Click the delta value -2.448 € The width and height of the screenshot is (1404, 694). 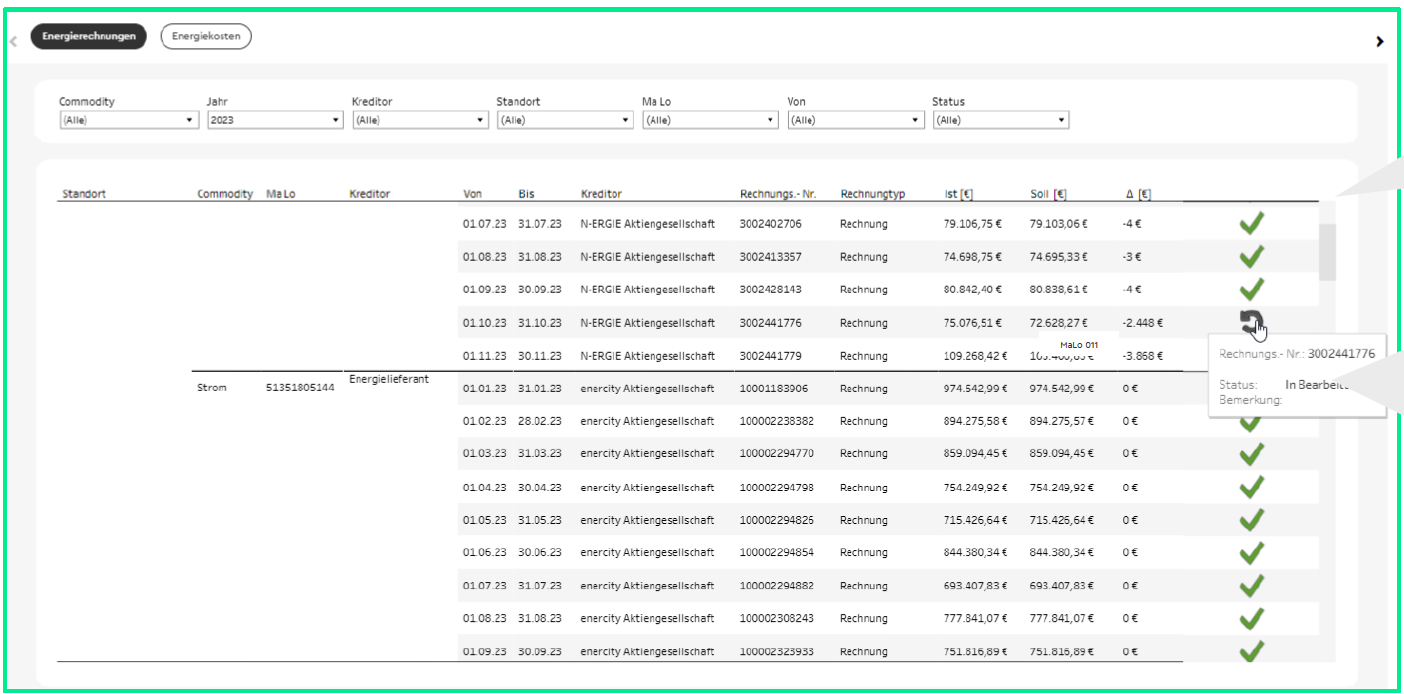point(1142,323)
